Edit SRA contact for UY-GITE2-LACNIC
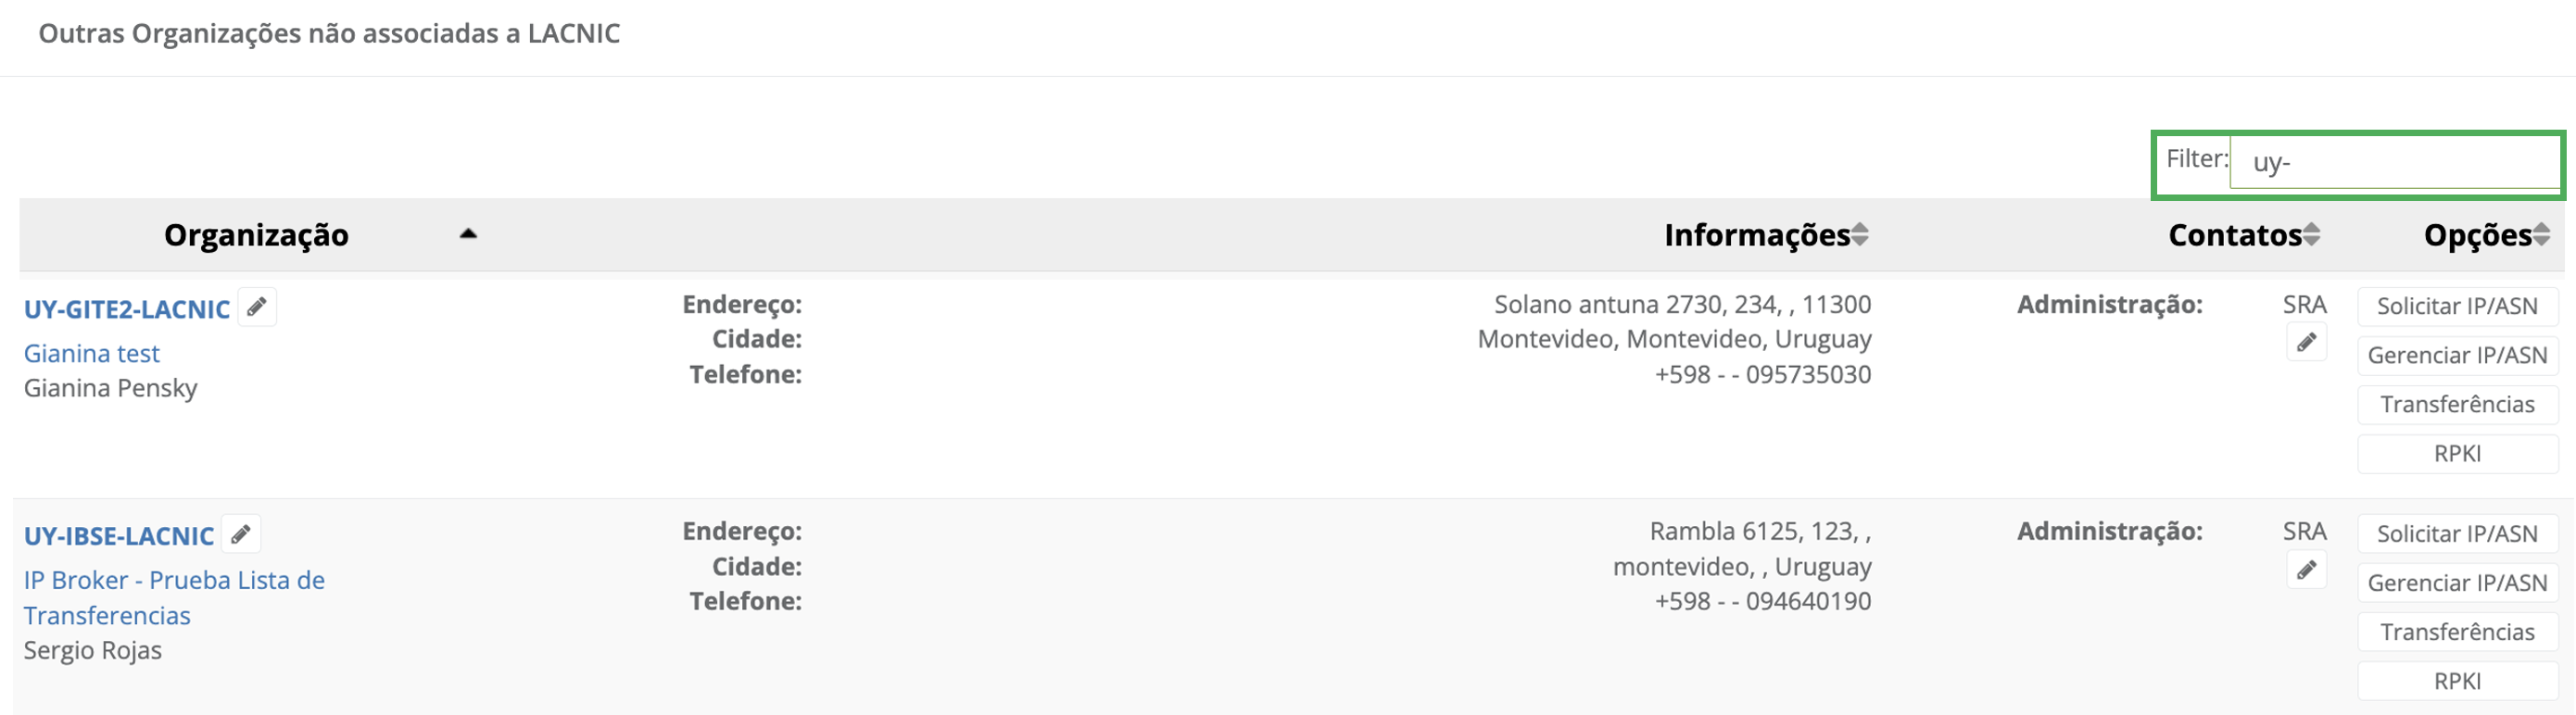The image size is (2576, 715). point(2306,343)
